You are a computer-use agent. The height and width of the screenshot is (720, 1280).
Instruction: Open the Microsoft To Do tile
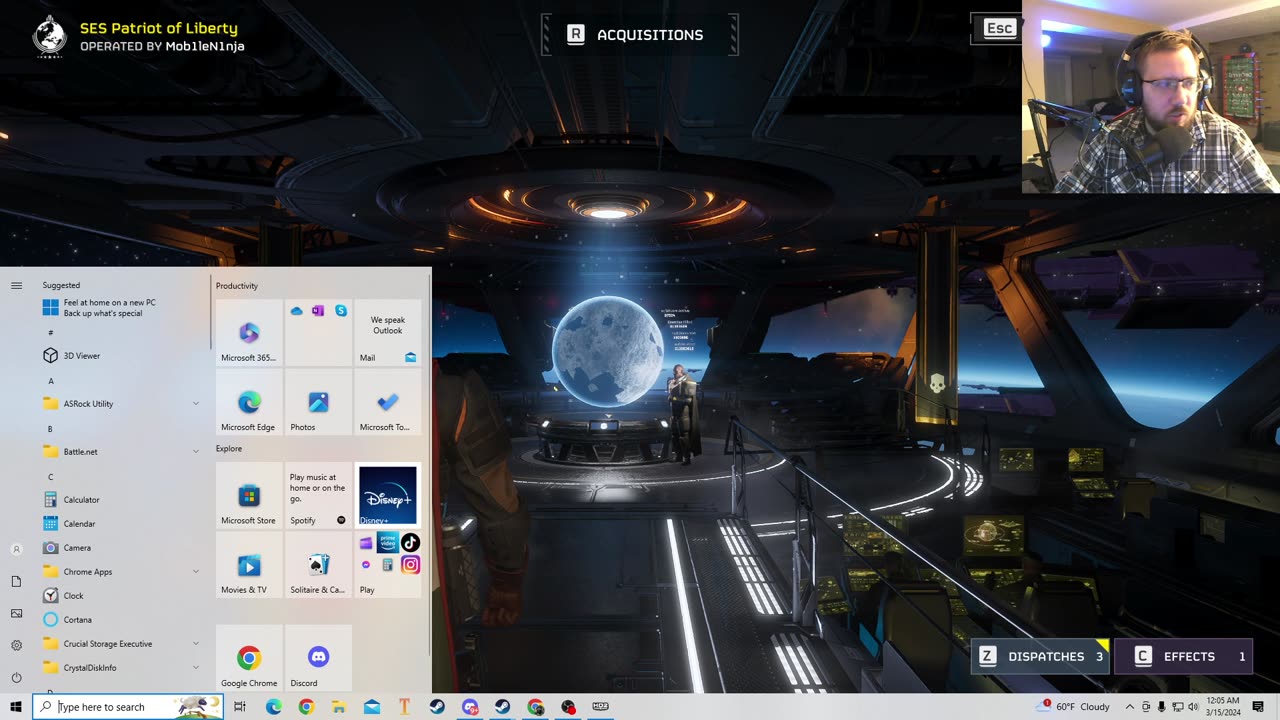click(387, 401)
